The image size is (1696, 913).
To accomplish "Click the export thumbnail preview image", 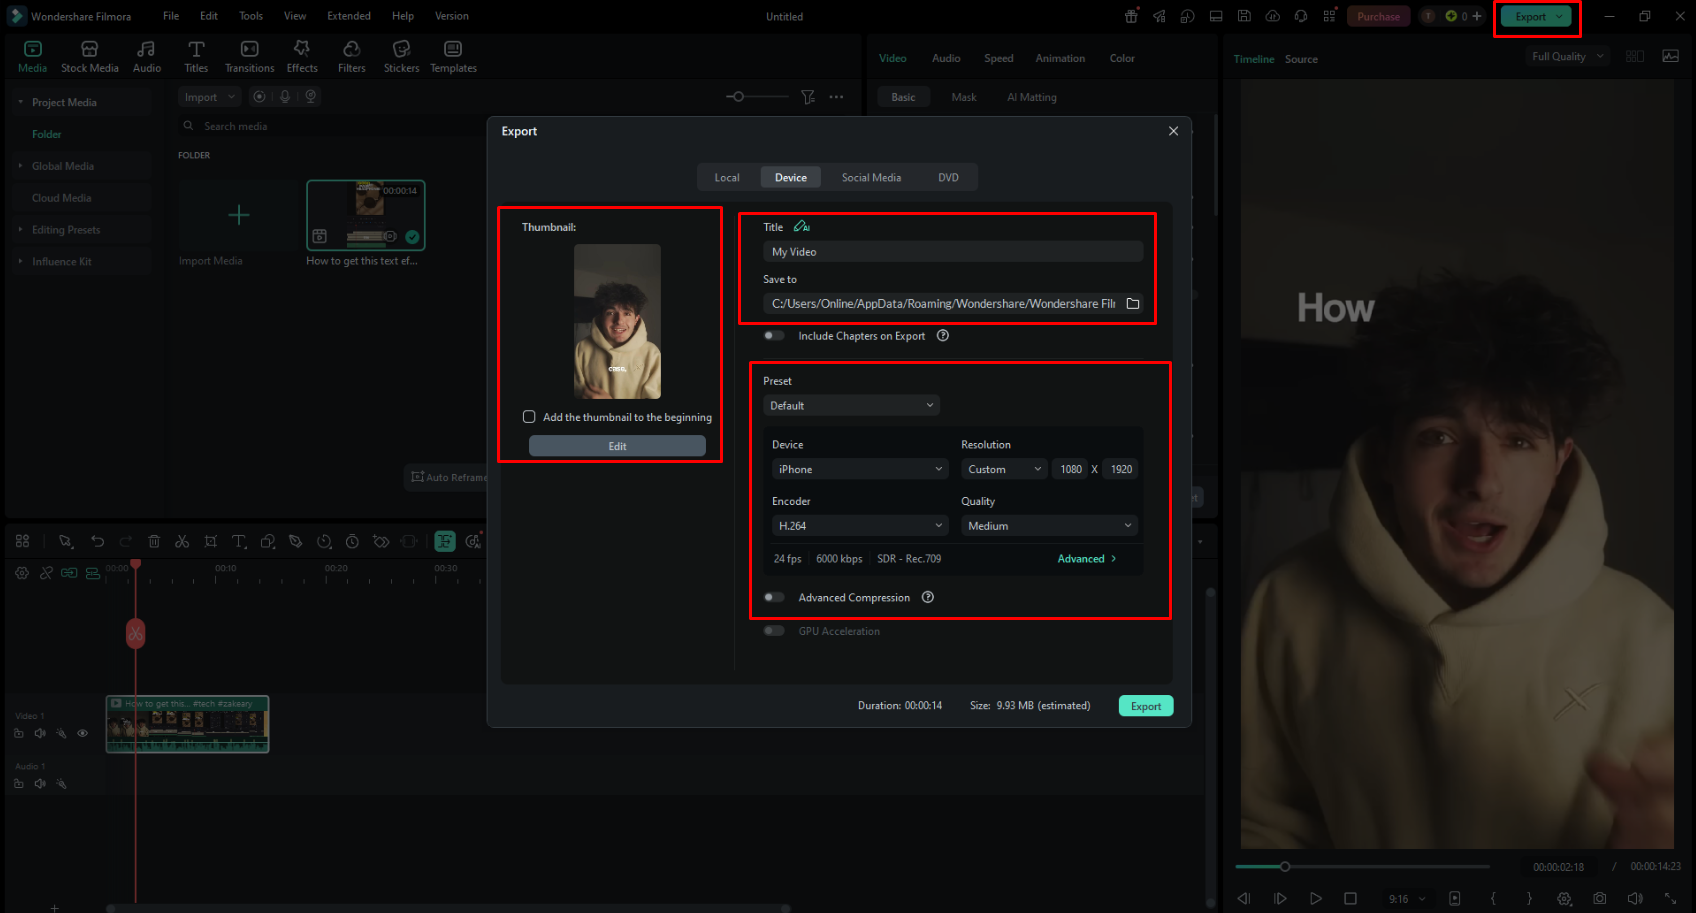I will coord(617,322).
